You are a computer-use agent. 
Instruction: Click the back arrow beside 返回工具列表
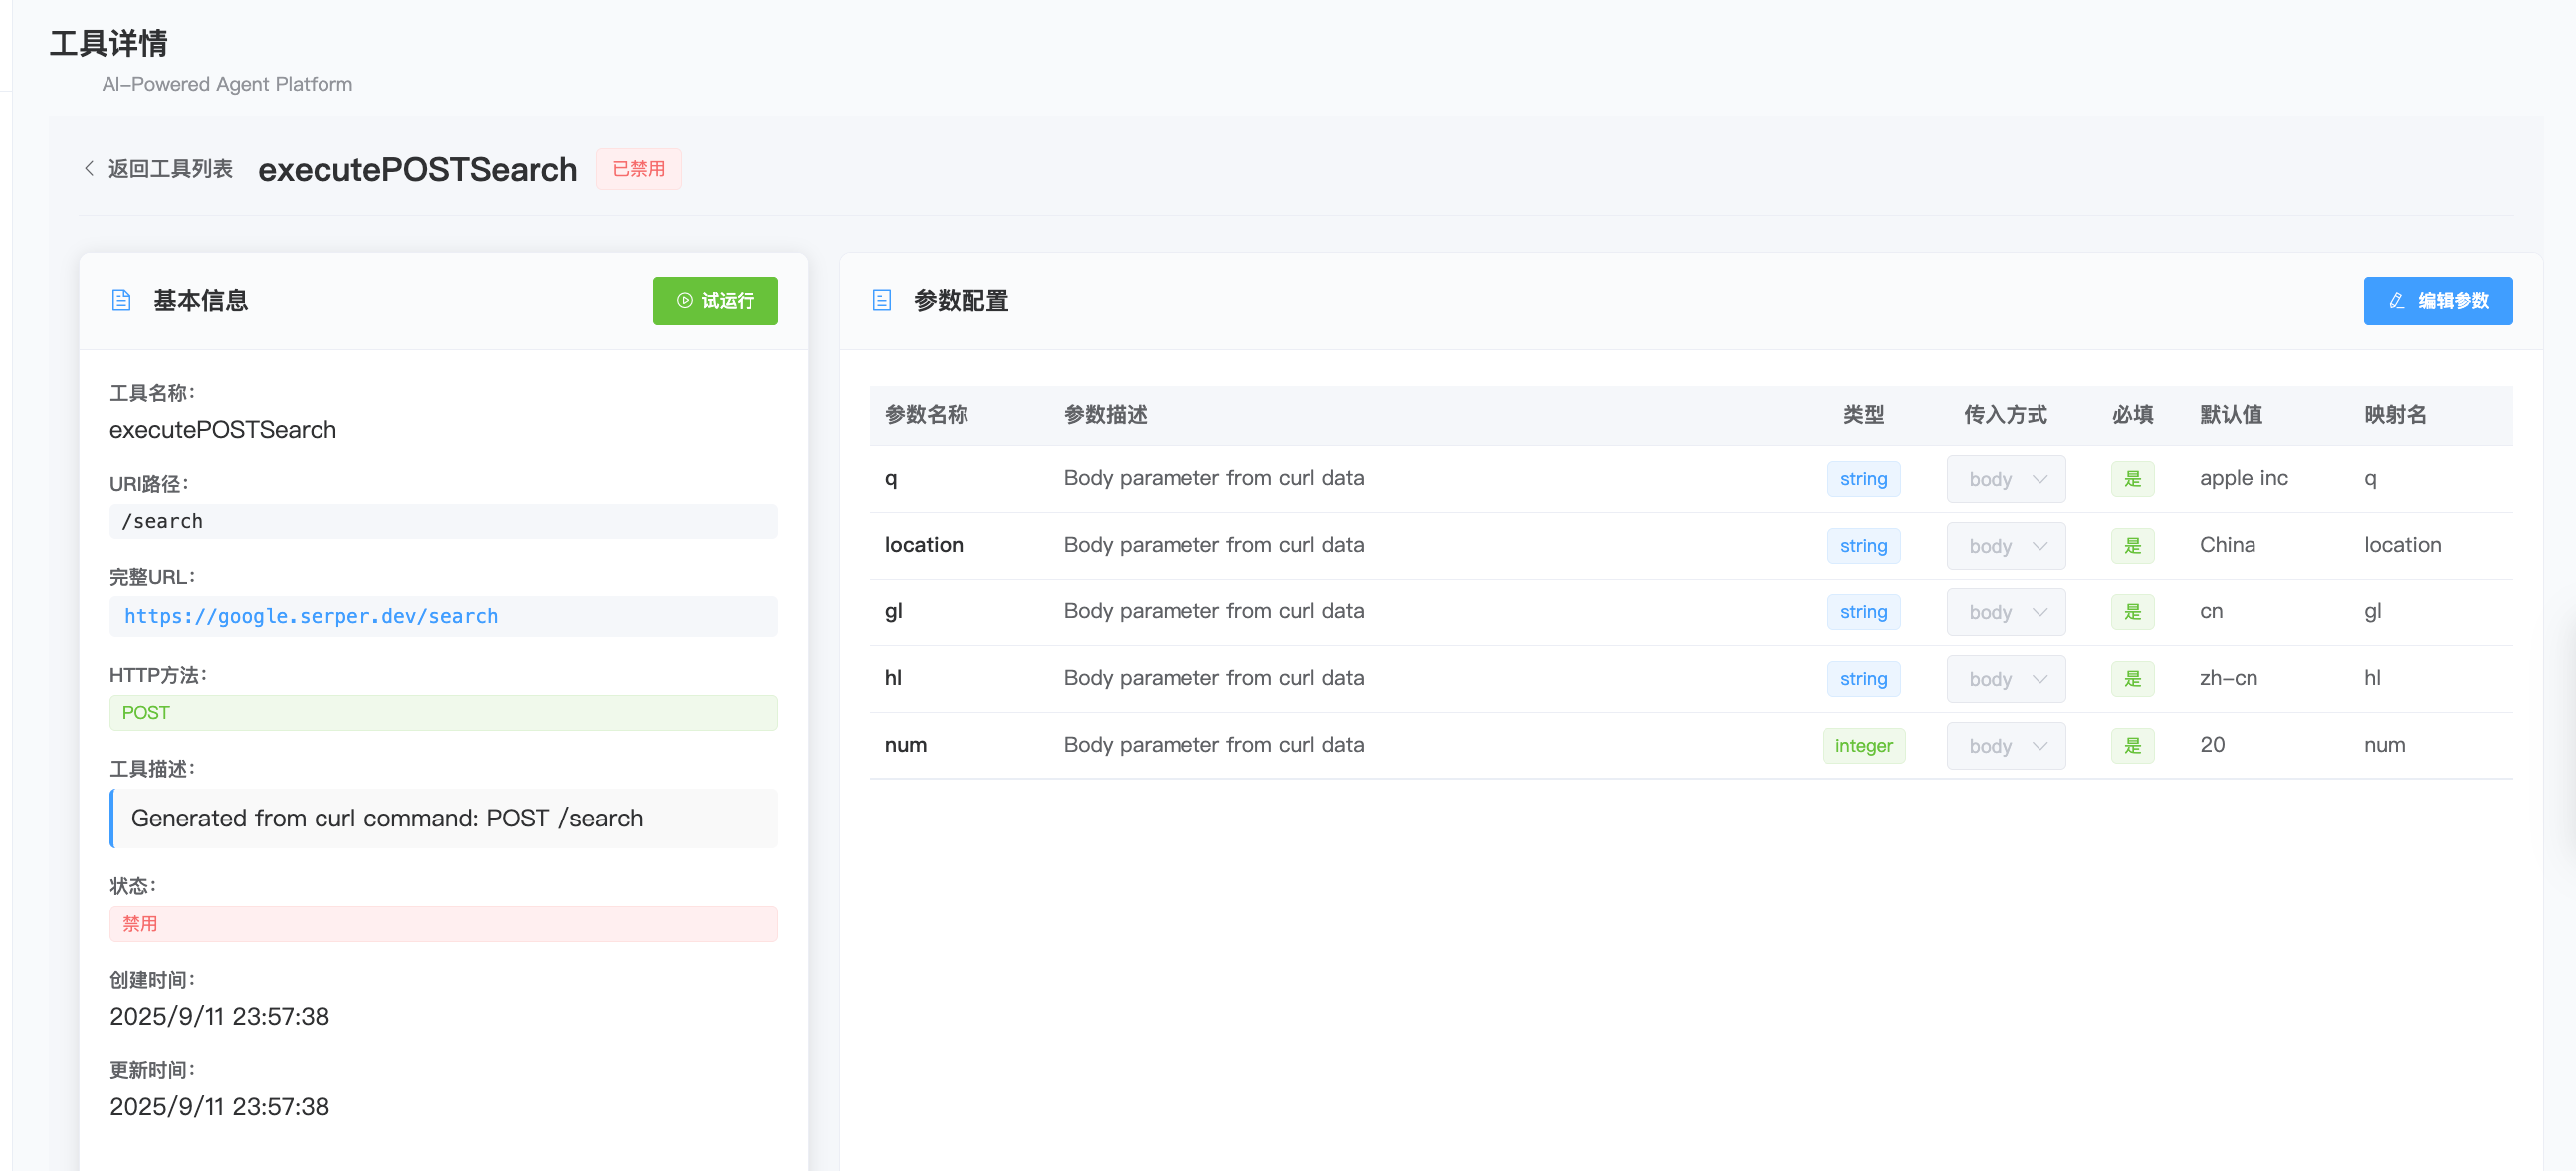tap(89, 169)
